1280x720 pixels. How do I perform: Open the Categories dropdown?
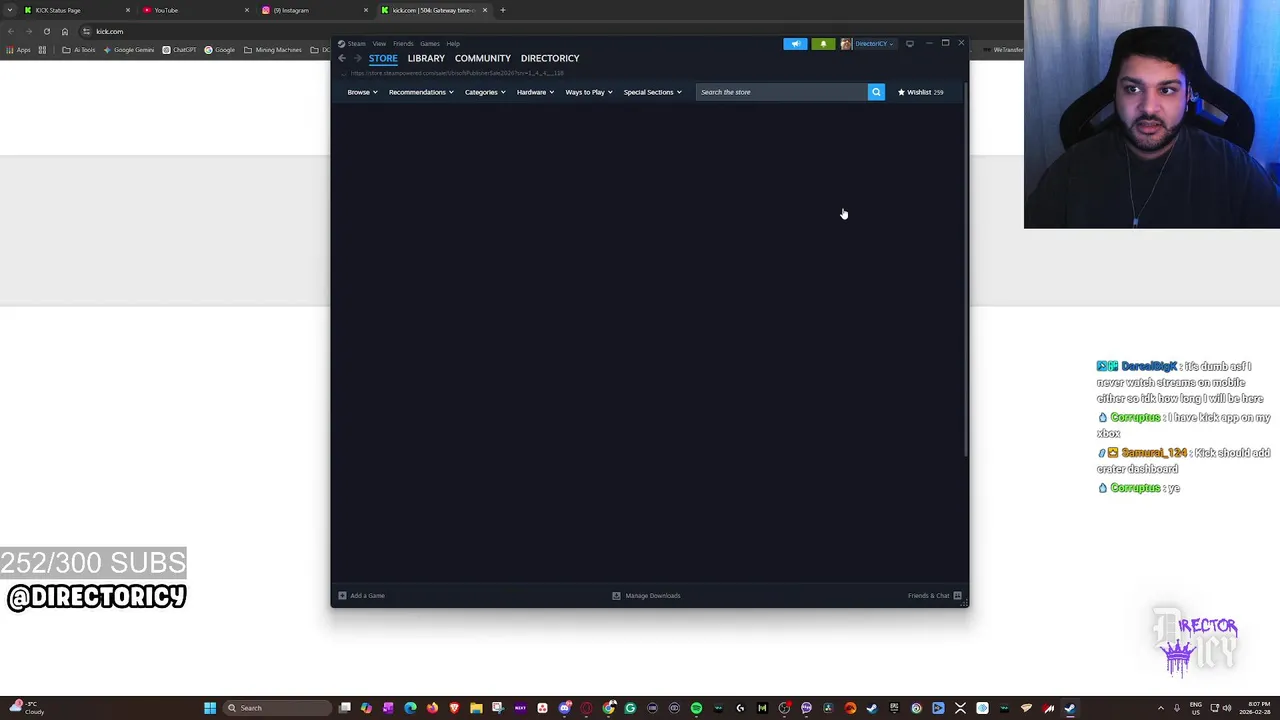(x=485, y=92)
